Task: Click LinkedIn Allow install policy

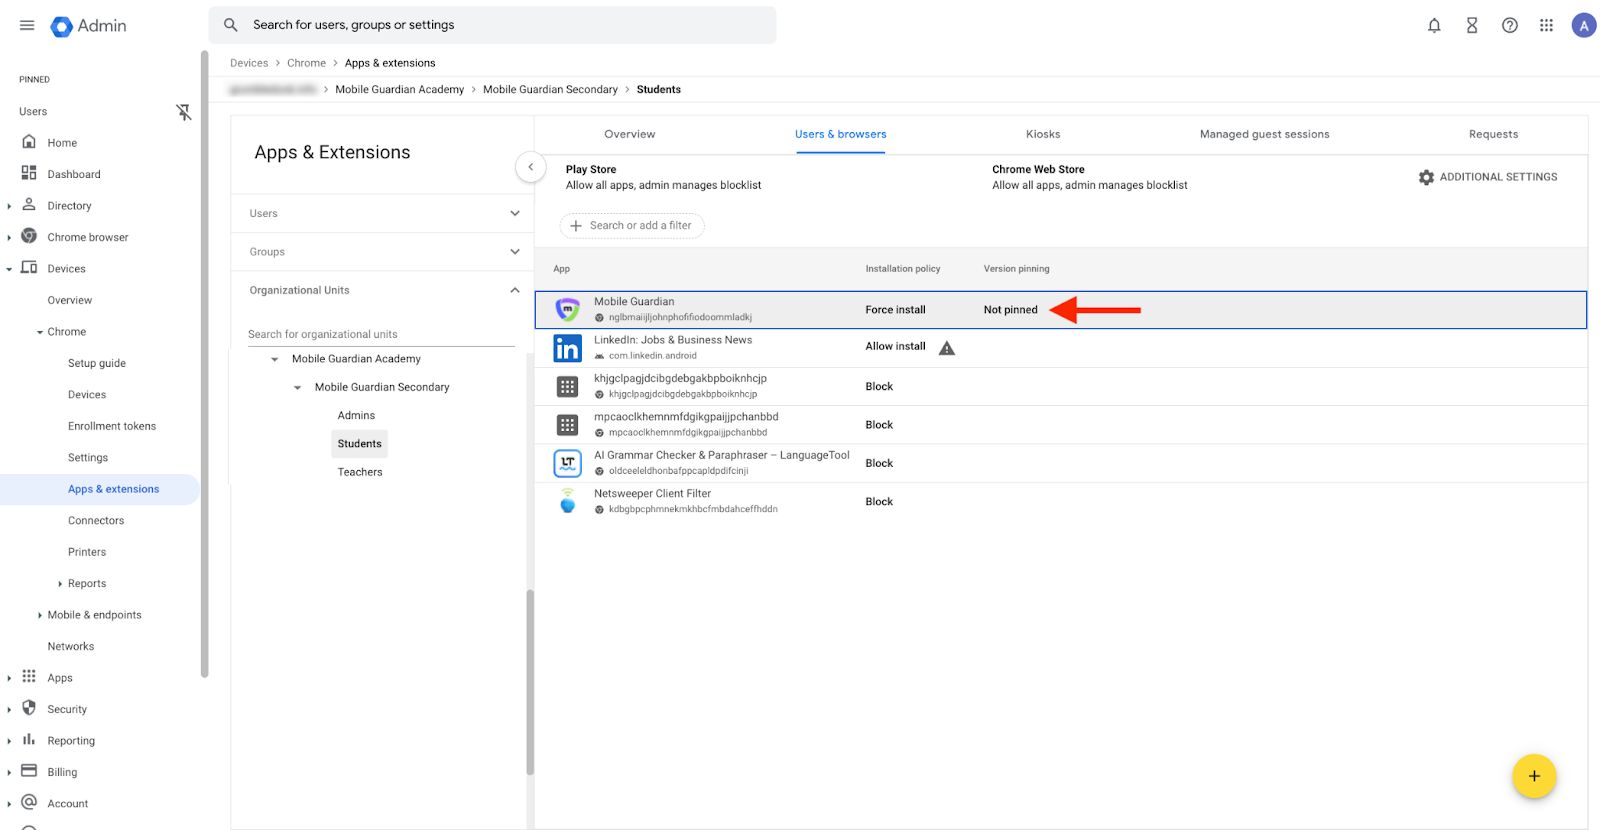Action: click(895, 346)
